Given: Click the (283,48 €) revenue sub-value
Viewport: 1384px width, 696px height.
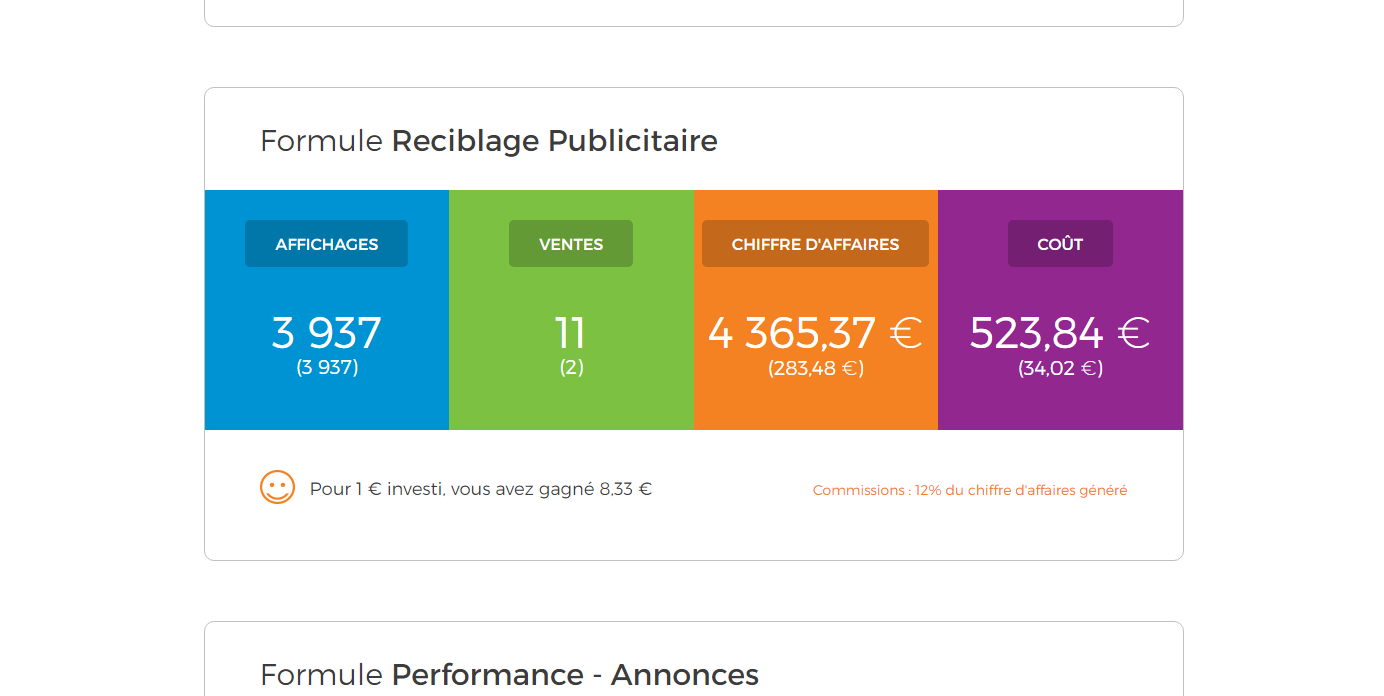Looking at the screenshot, I should [x=815, y=369].
